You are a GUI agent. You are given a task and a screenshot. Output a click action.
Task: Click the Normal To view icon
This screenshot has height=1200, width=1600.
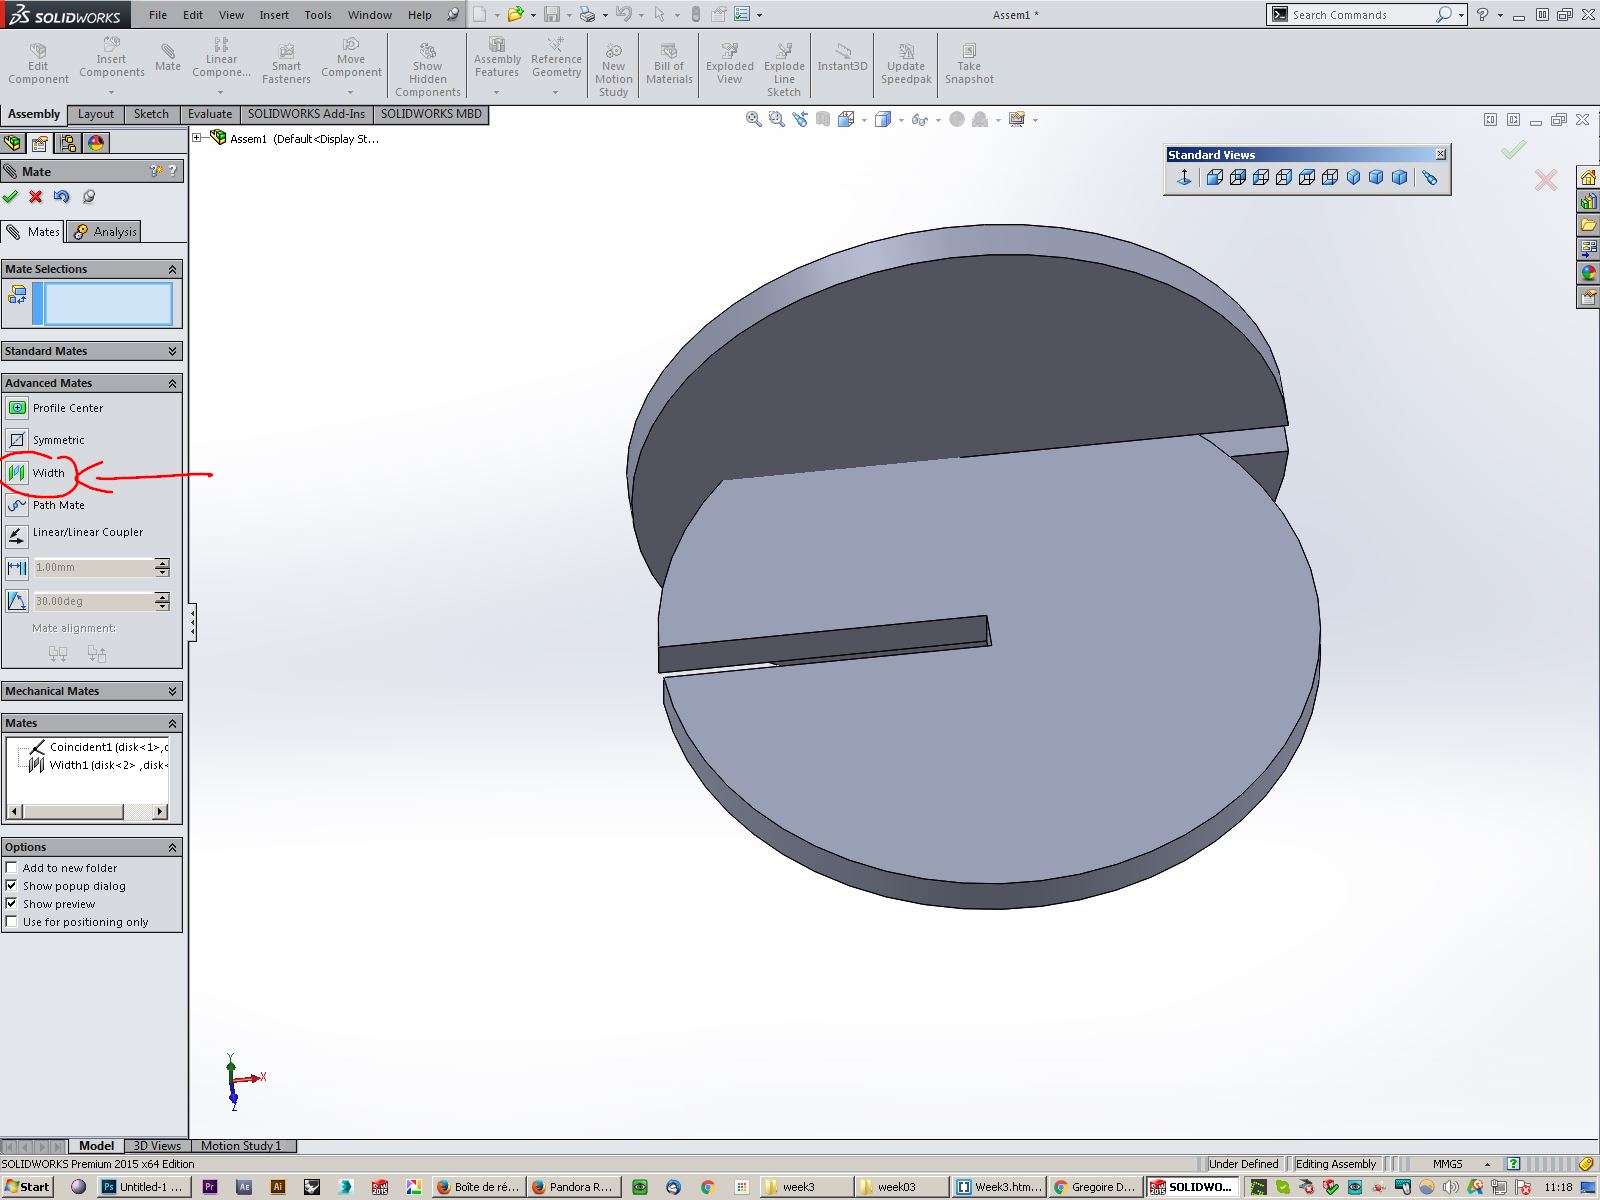coord(1185,178)
